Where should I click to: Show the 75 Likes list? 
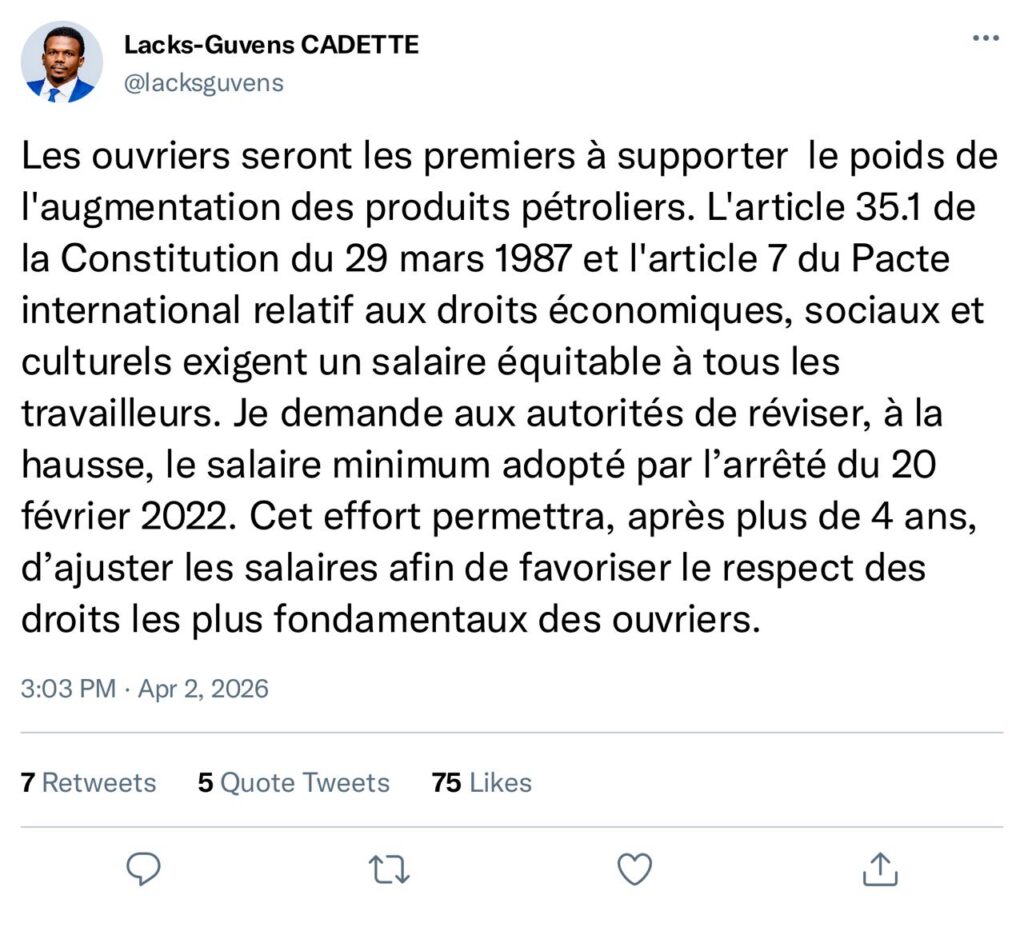pyautogui.click(x=481, y=782)
